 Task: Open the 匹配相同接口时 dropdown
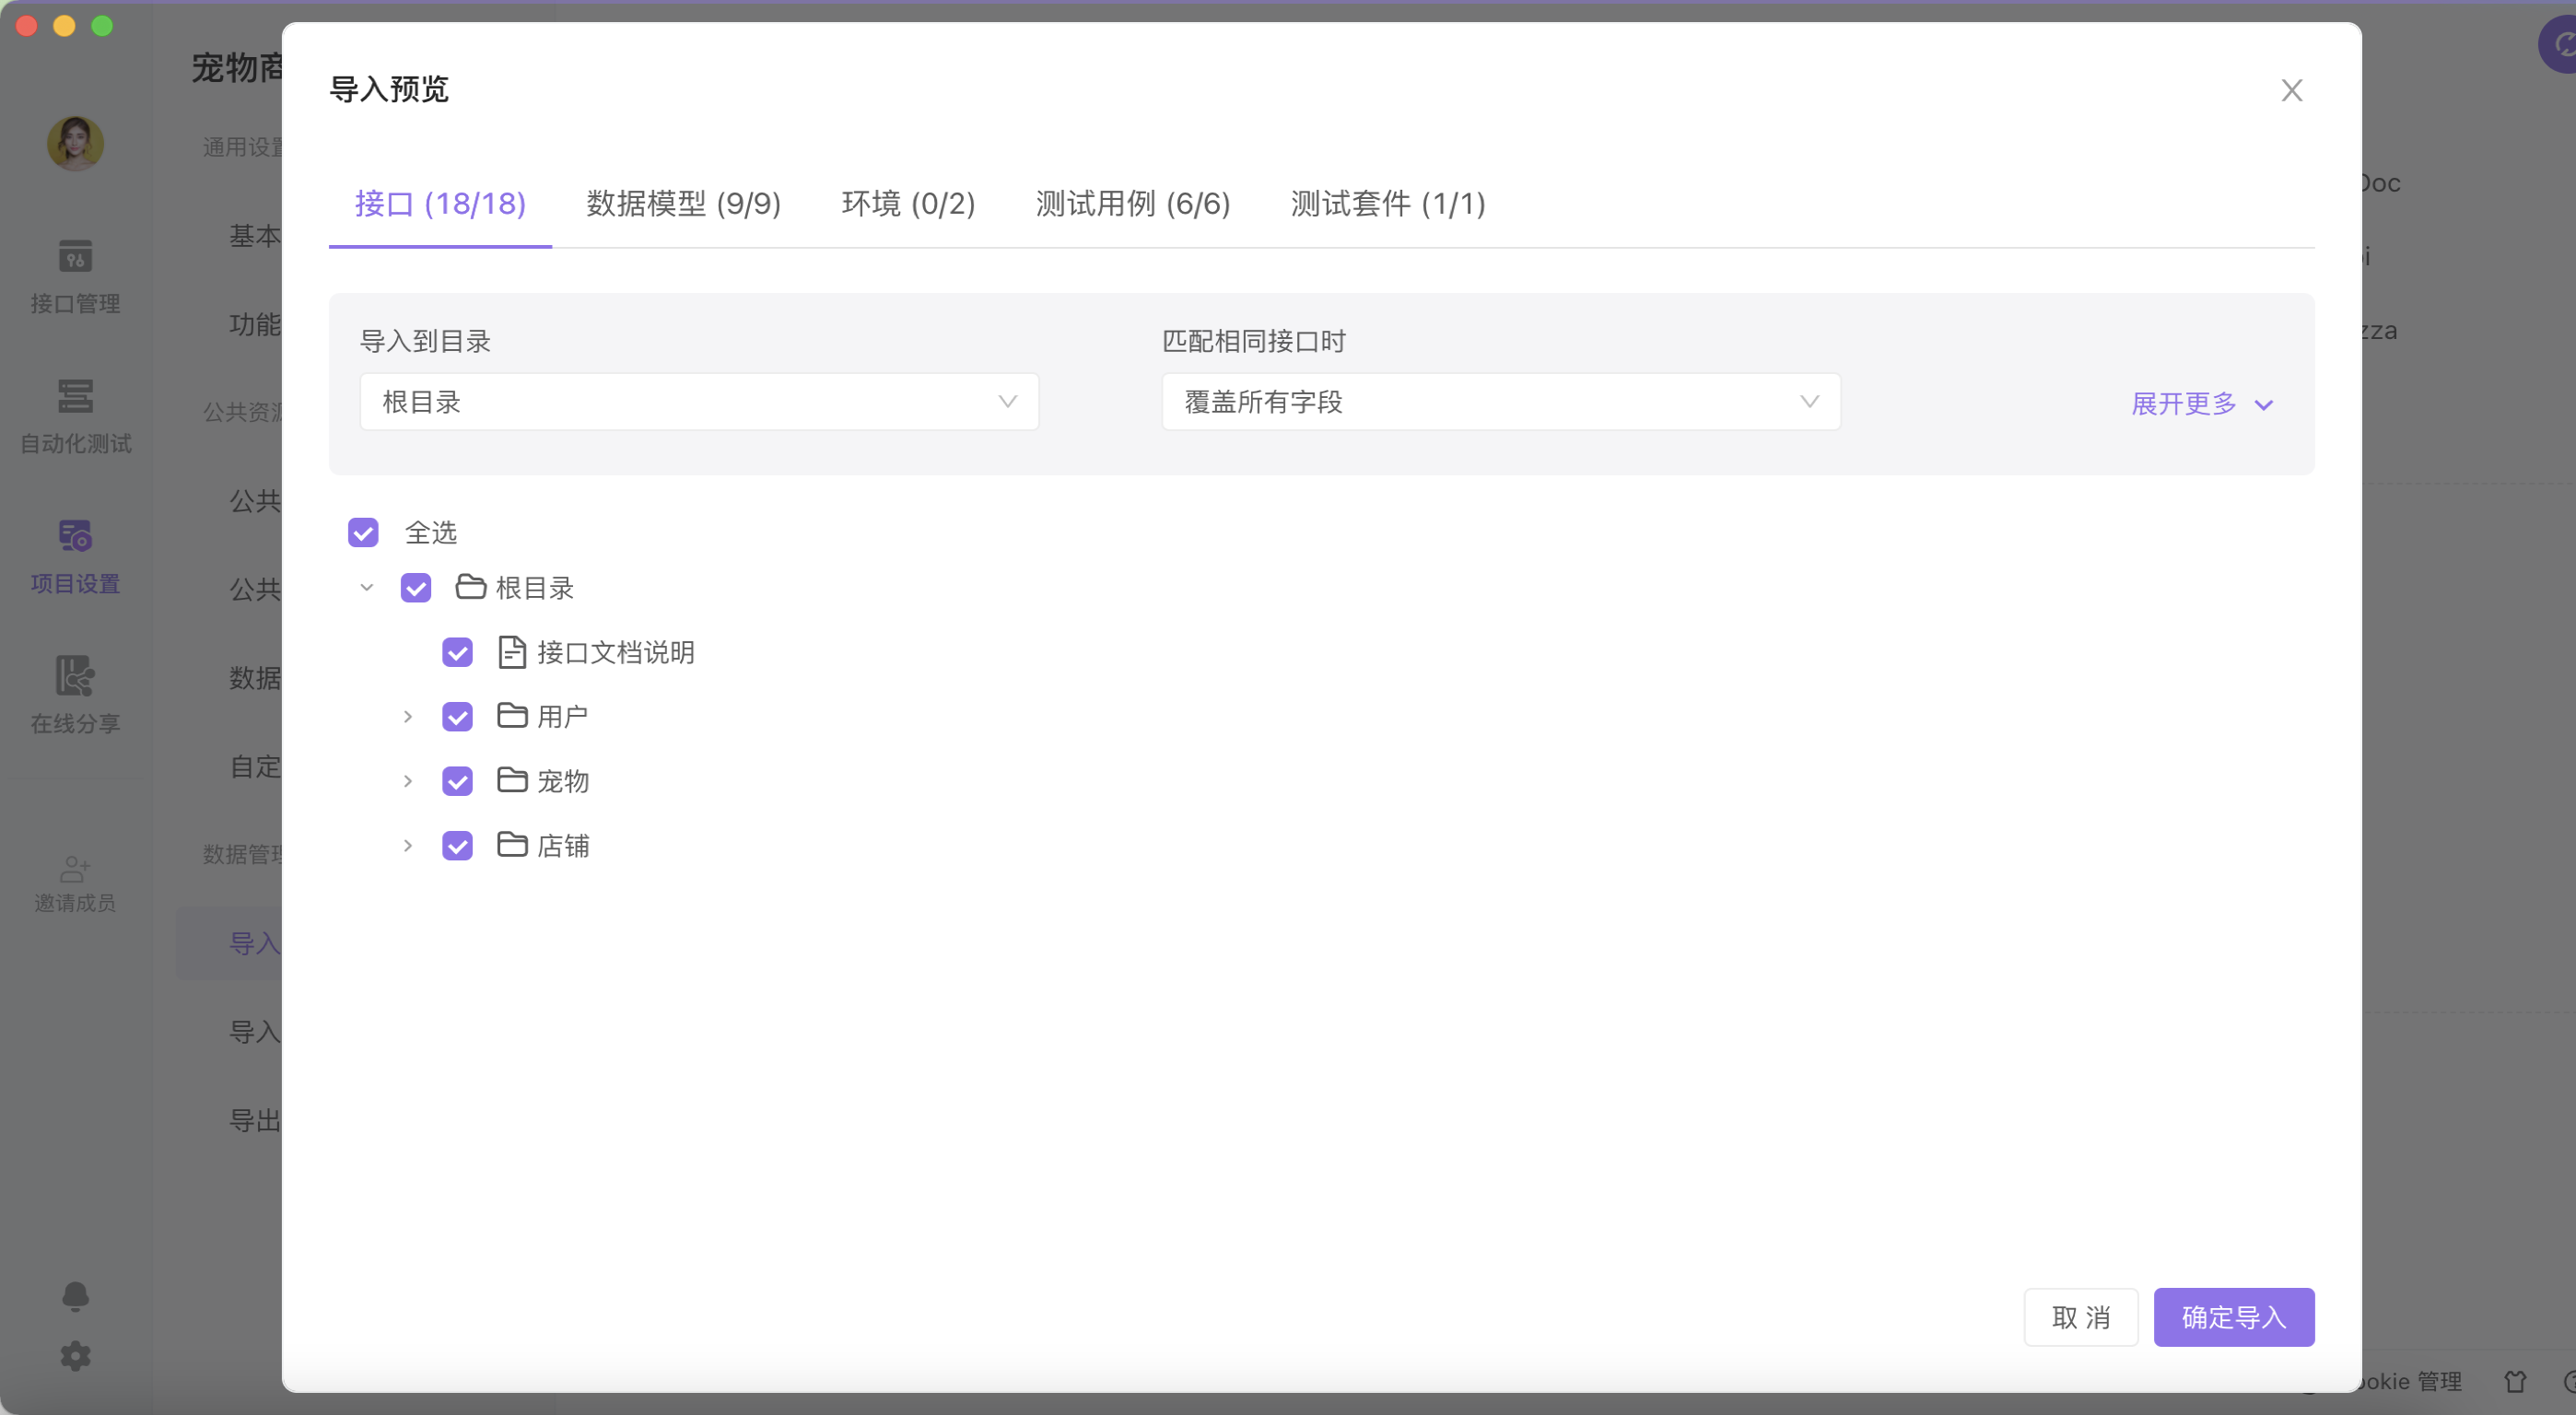point(1500,402)
